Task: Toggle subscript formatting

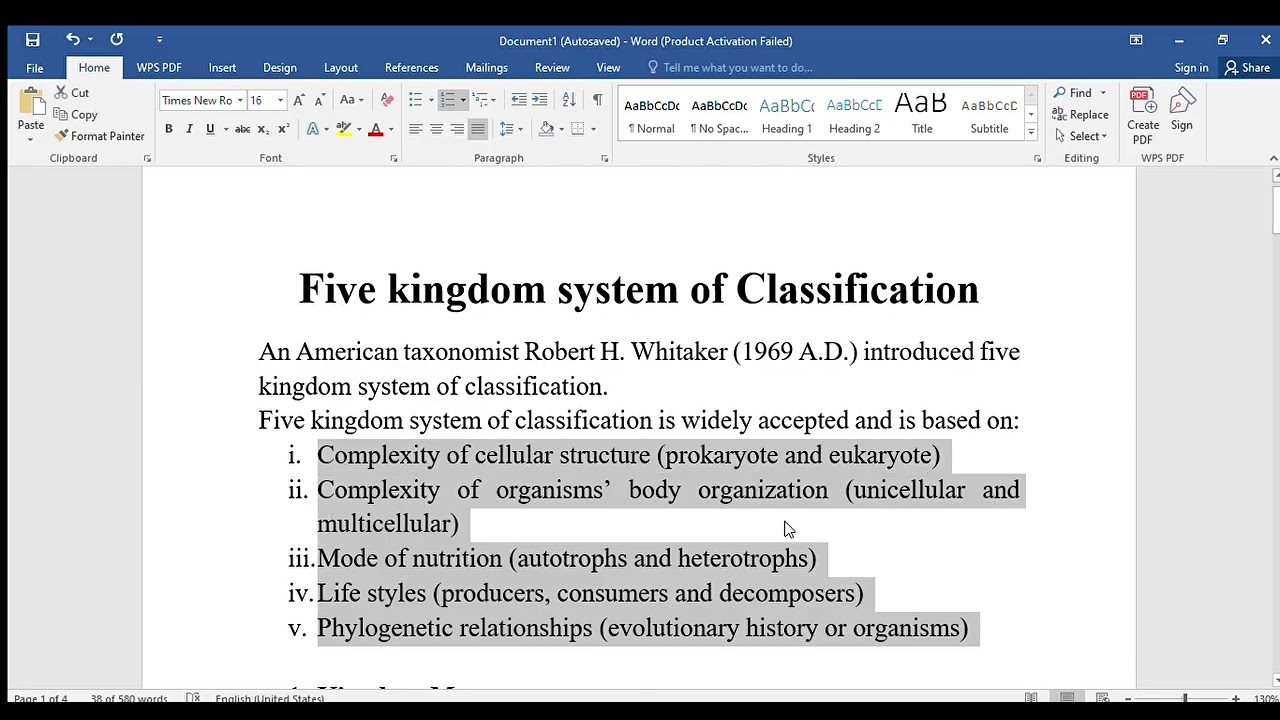Action: [263, 129]
